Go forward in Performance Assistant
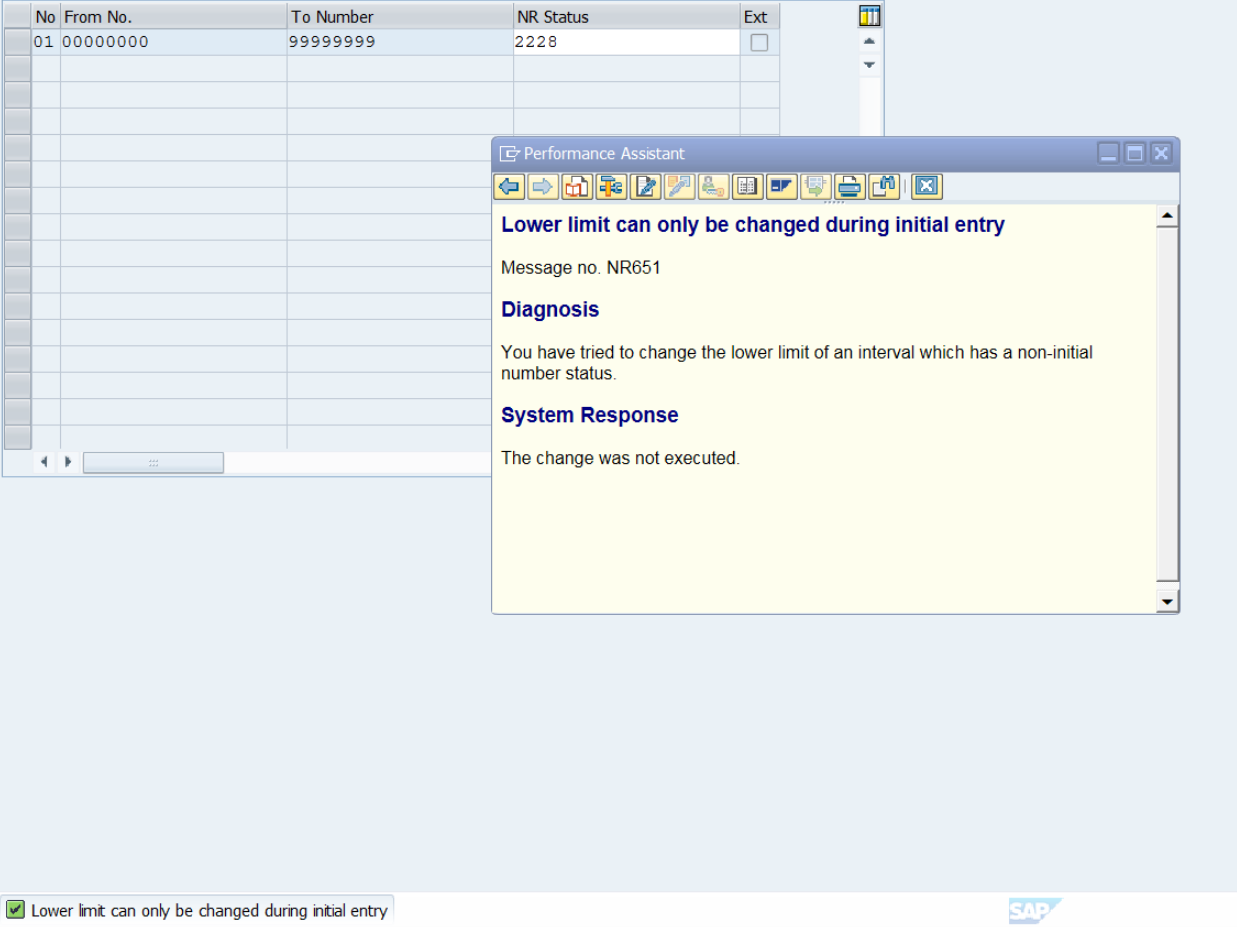1237x927 pixels. pos(543,186)
